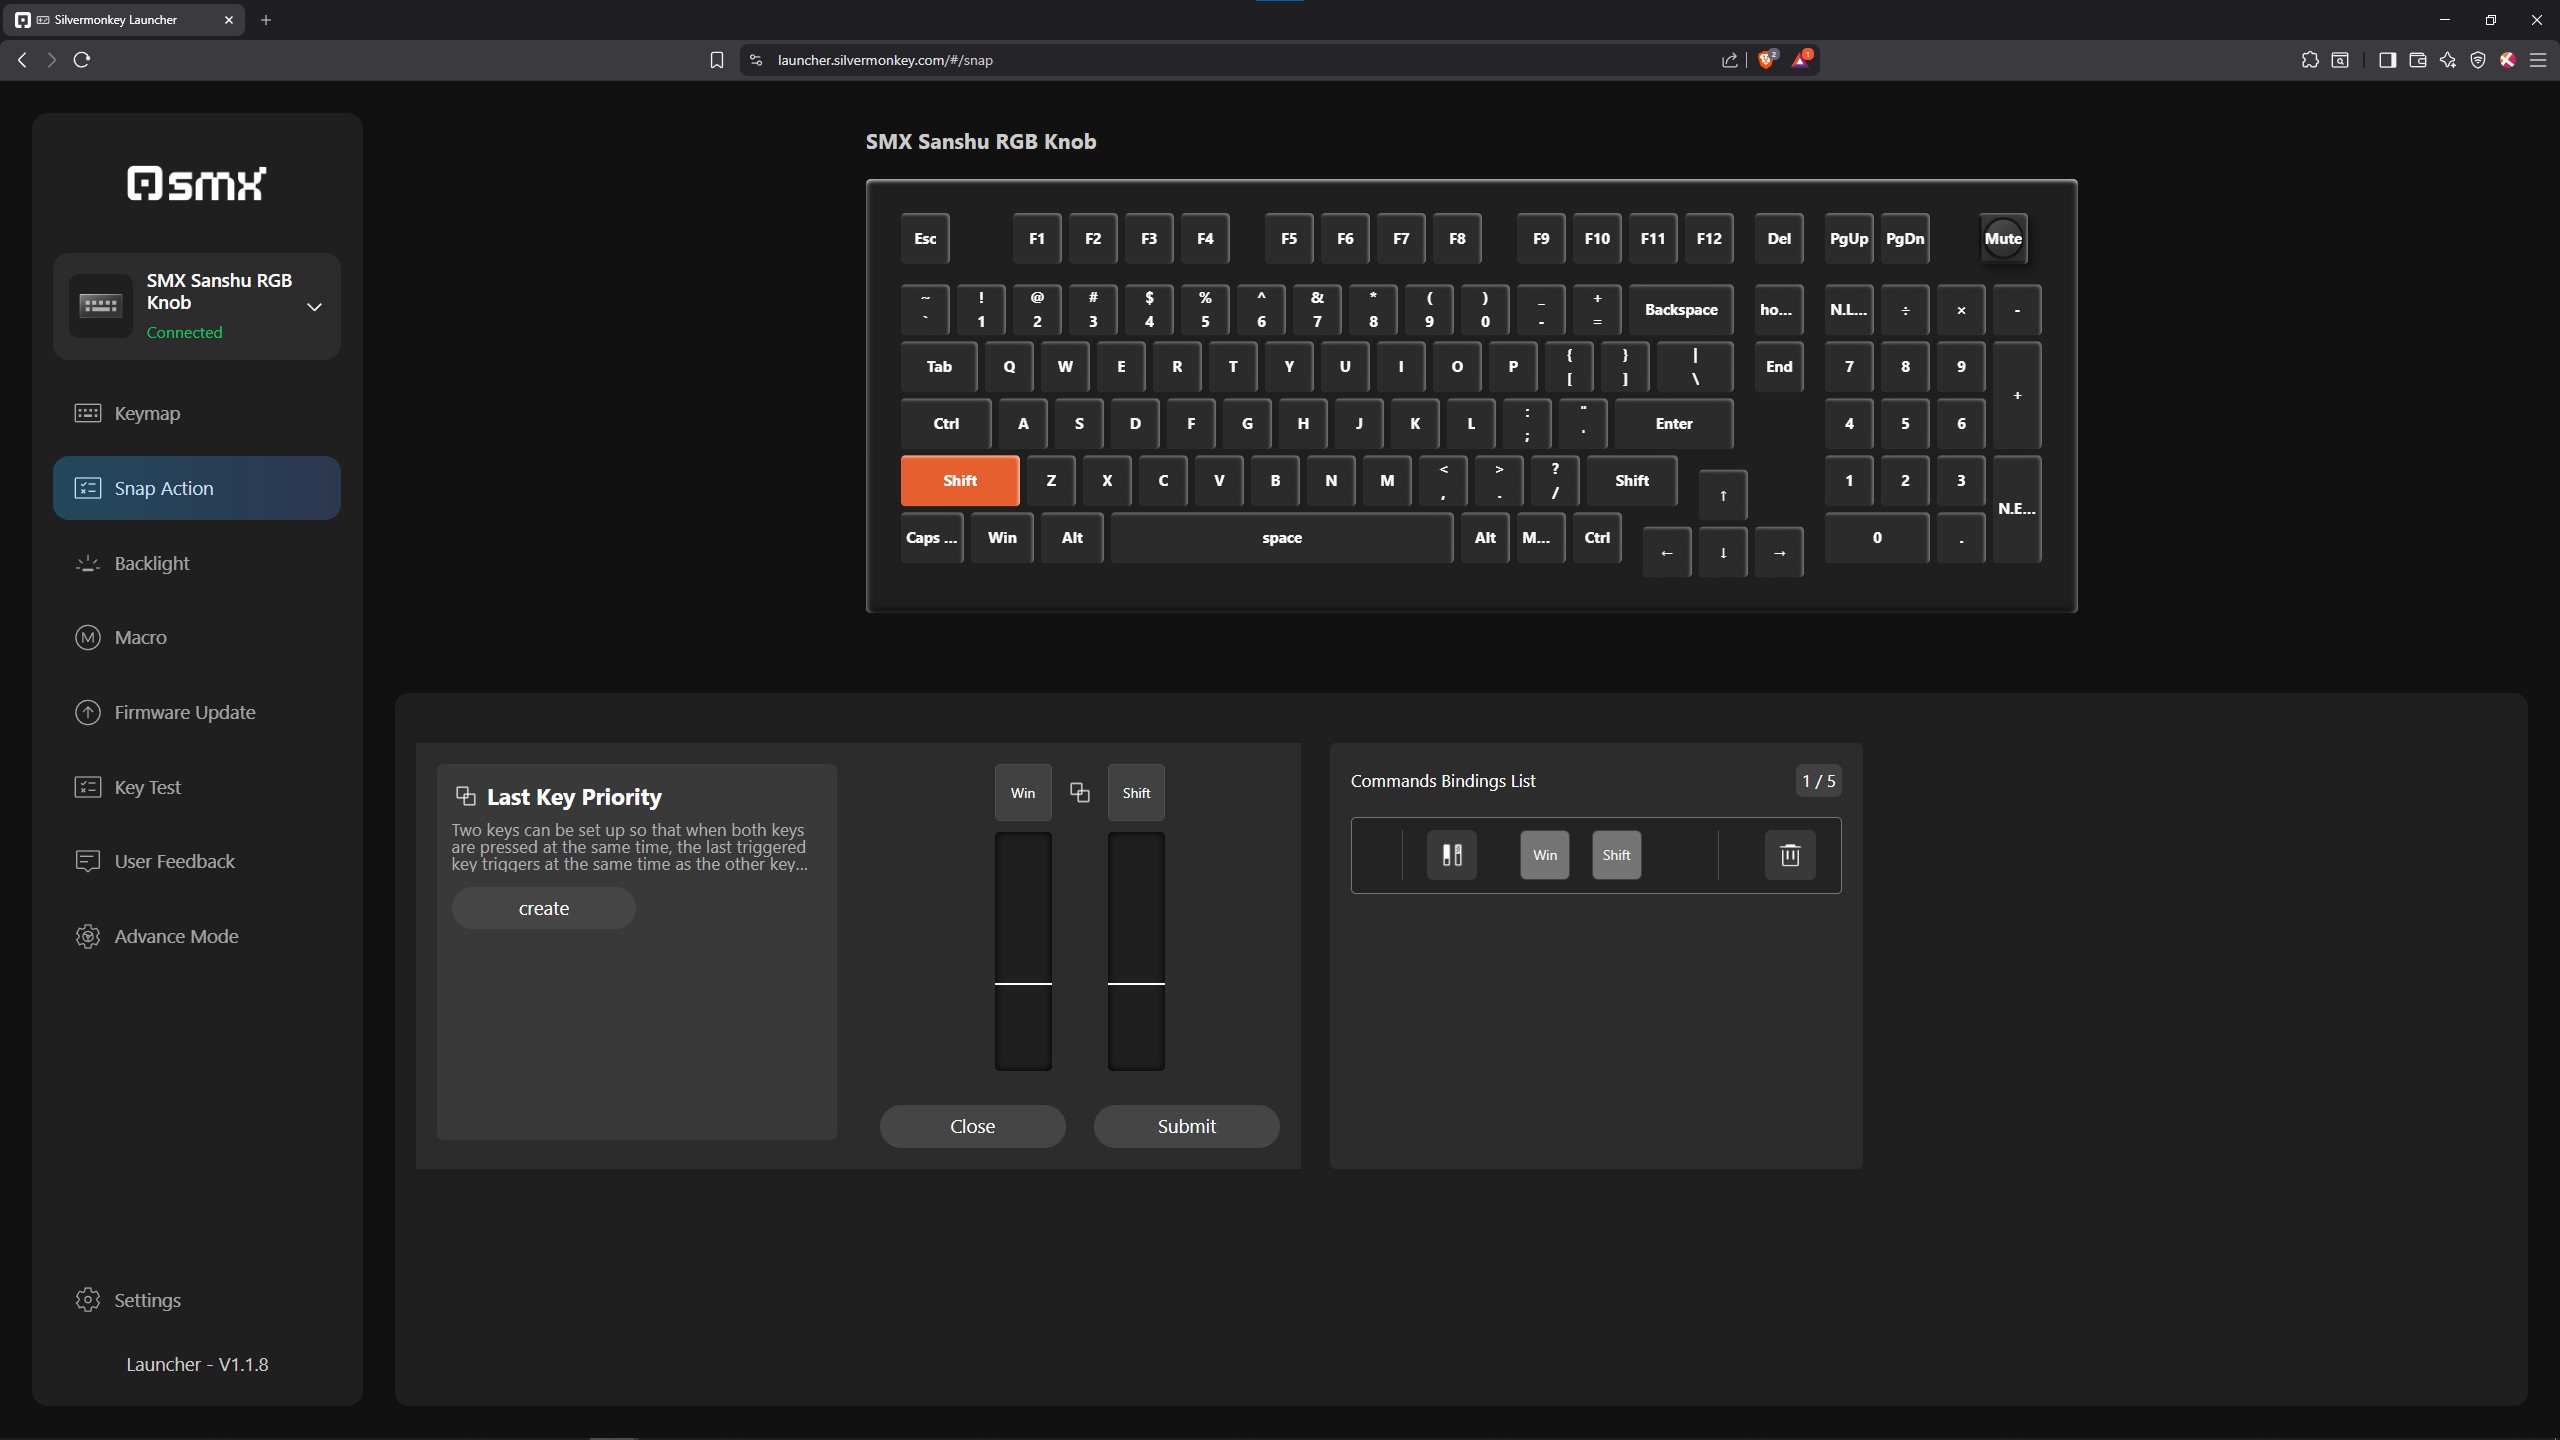Image resolution: width=2560 pixels, height=1440 pixels.
Task: Click the share icon in the address bar
Action: (x=1729, y=60)
